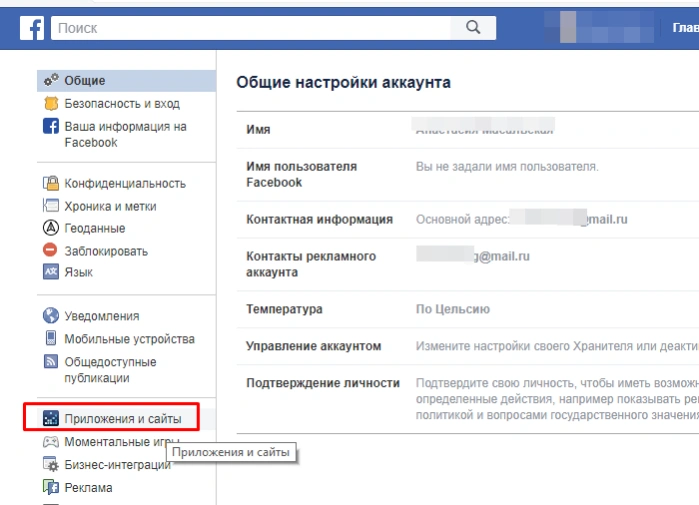Click the phone icon for Мобильные устройства
The width and height of the screenshot is (699, 505).
(51, 338)
